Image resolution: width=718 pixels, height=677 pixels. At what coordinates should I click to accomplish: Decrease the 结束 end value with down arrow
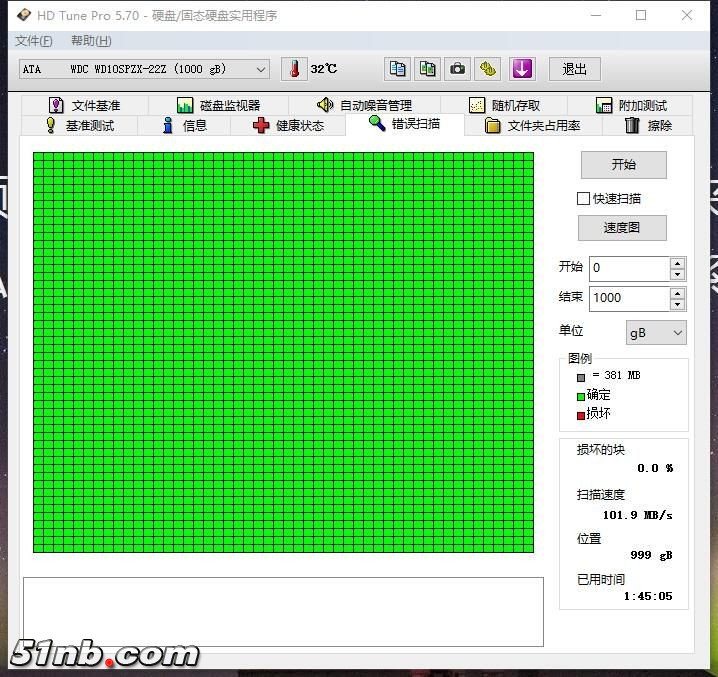(678, 304)
